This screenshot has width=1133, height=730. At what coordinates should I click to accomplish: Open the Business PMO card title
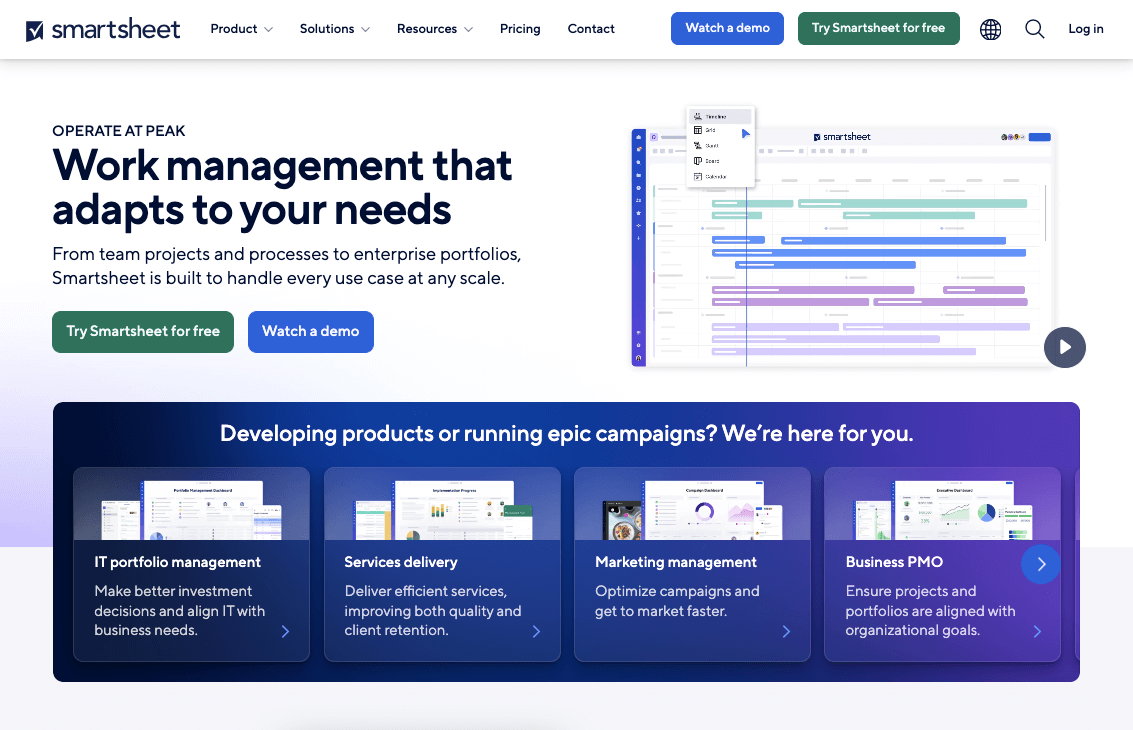[x=895, y=562]
